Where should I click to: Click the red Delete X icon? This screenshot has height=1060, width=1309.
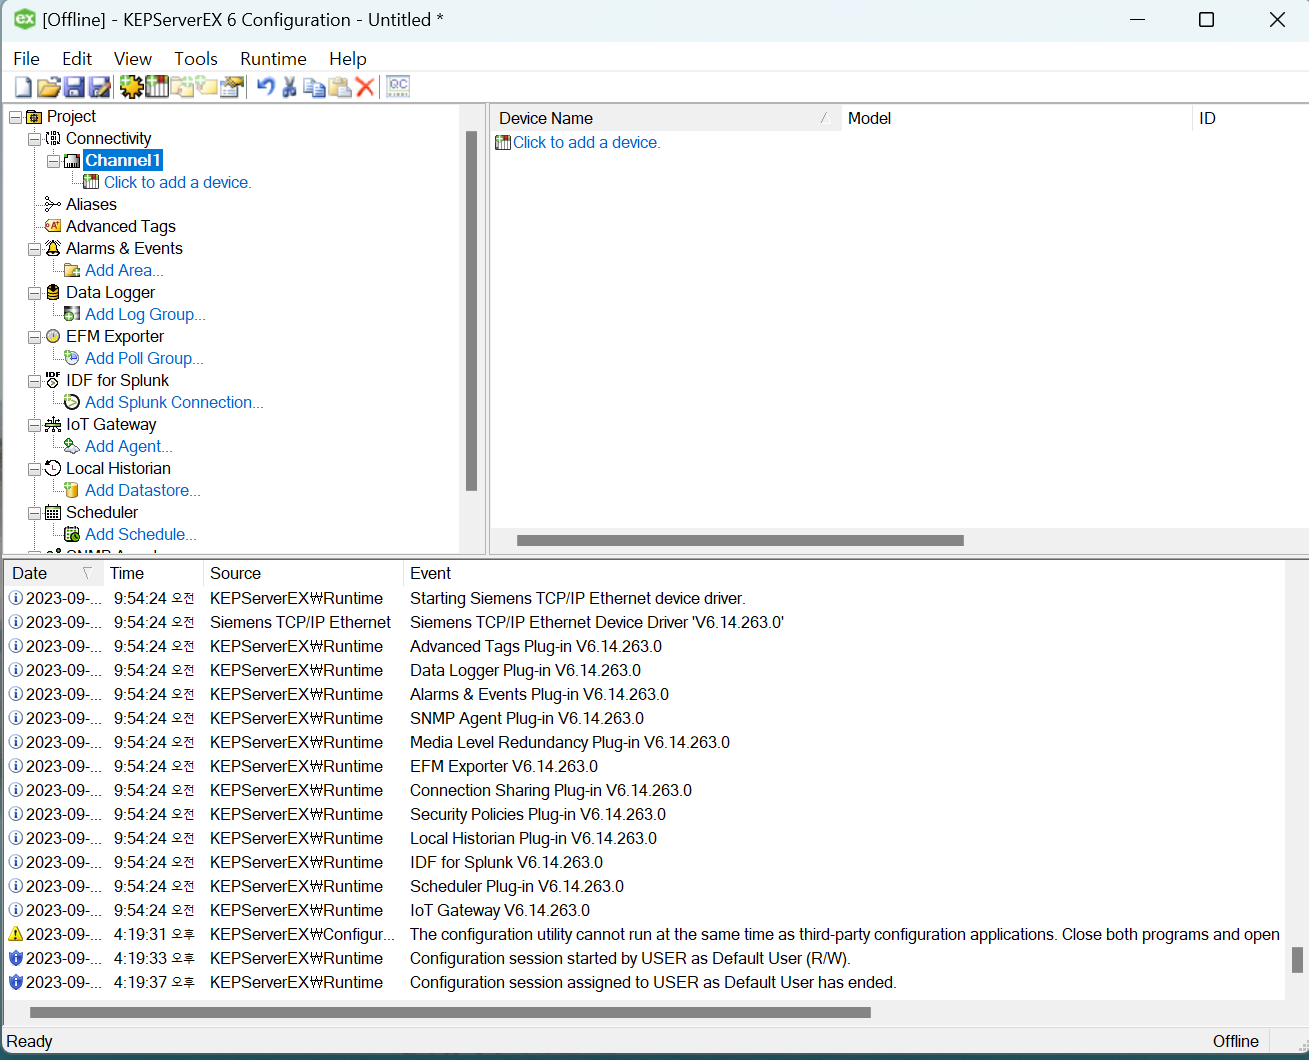tap(365, 87)
